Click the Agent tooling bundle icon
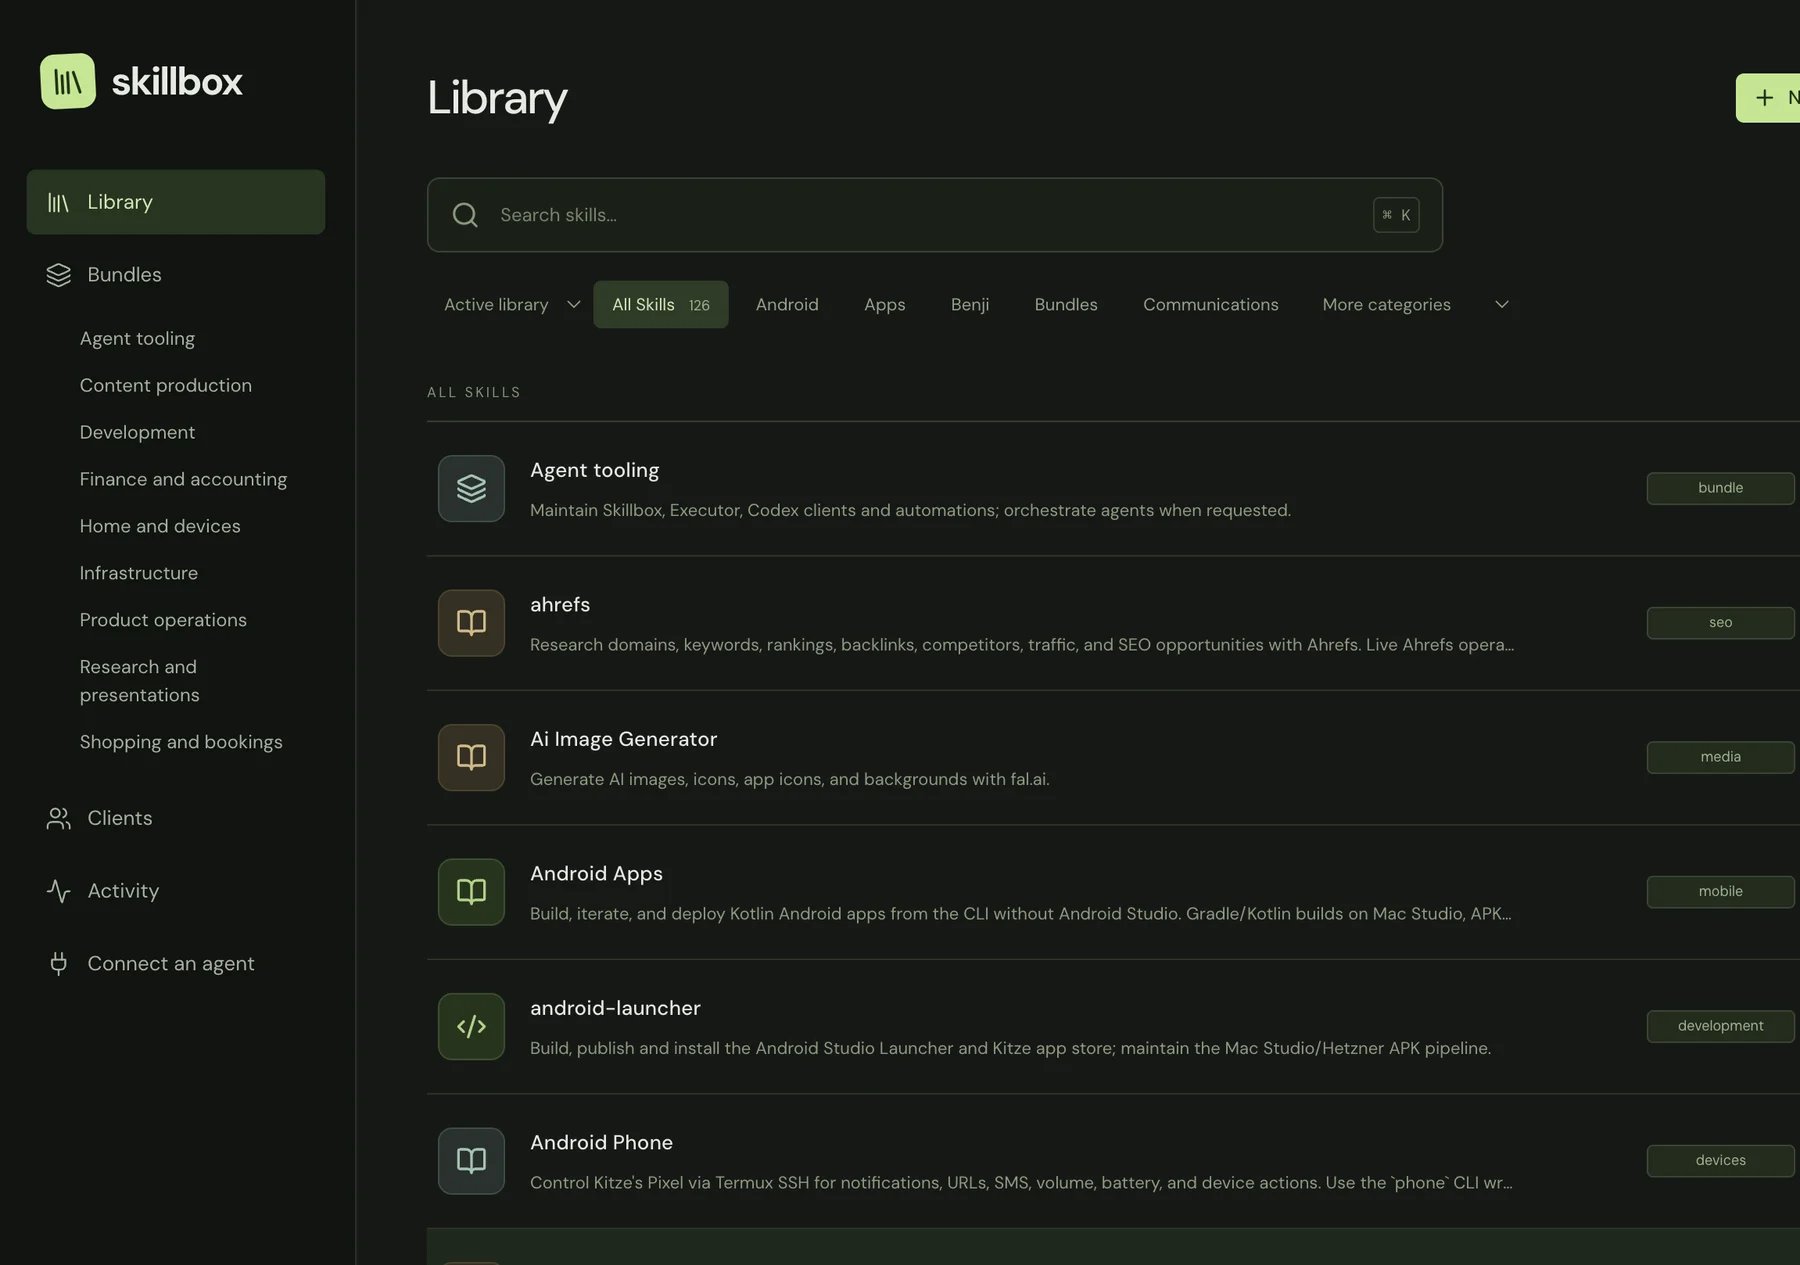Viewport: 1800px width, 1265px height. 471,489
